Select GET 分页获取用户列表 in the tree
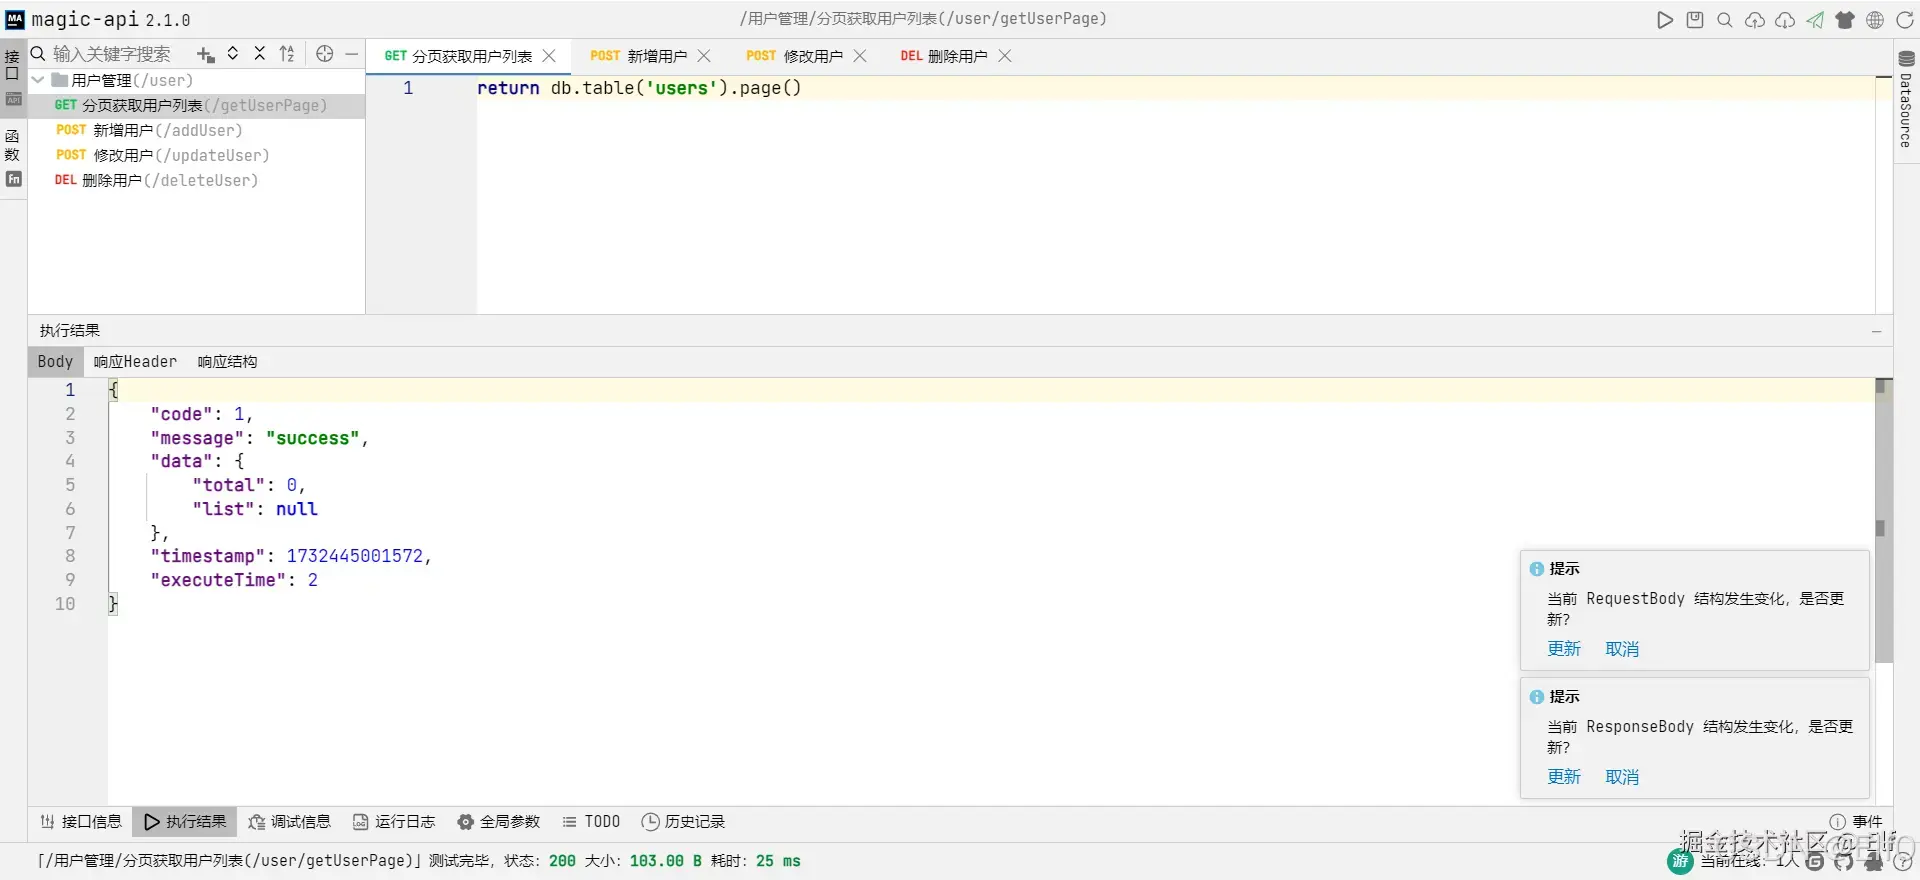Screen dimensions: 1920x880 pos(196,105)
